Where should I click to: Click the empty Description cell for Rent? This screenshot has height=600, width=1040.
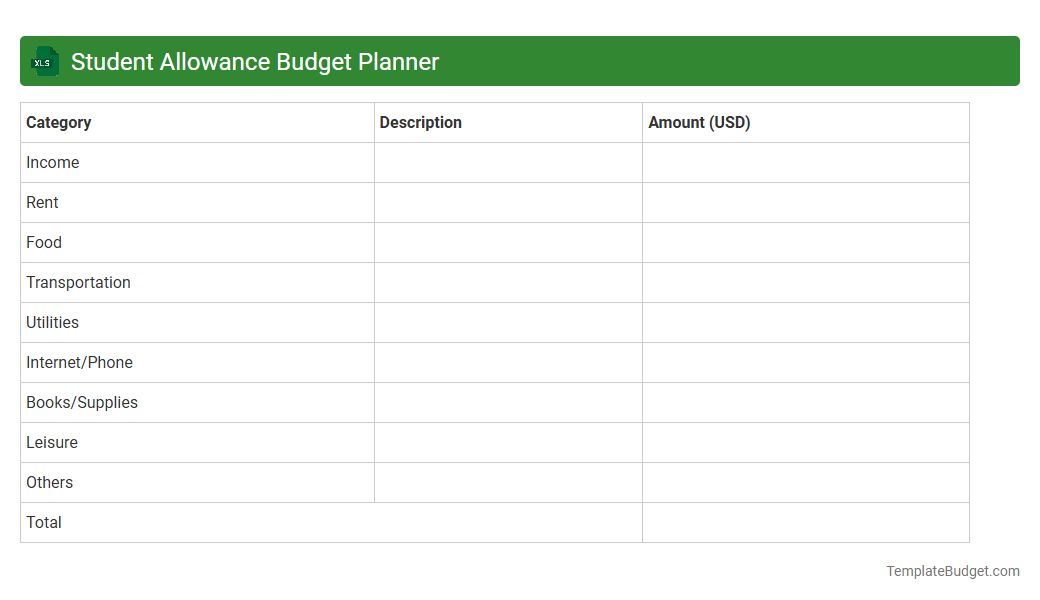tap(507, 202)
